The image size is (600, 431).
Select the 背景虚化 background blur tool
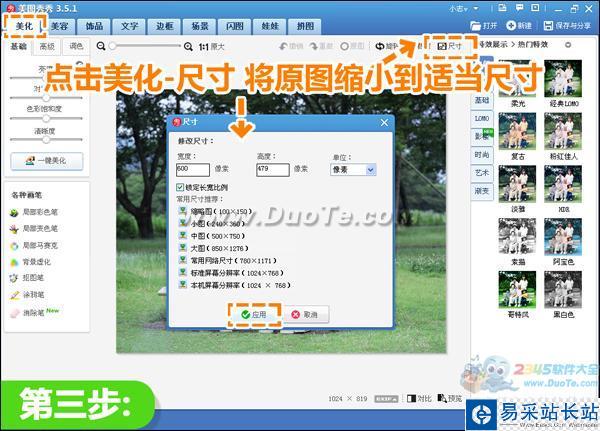coord(31,262)
